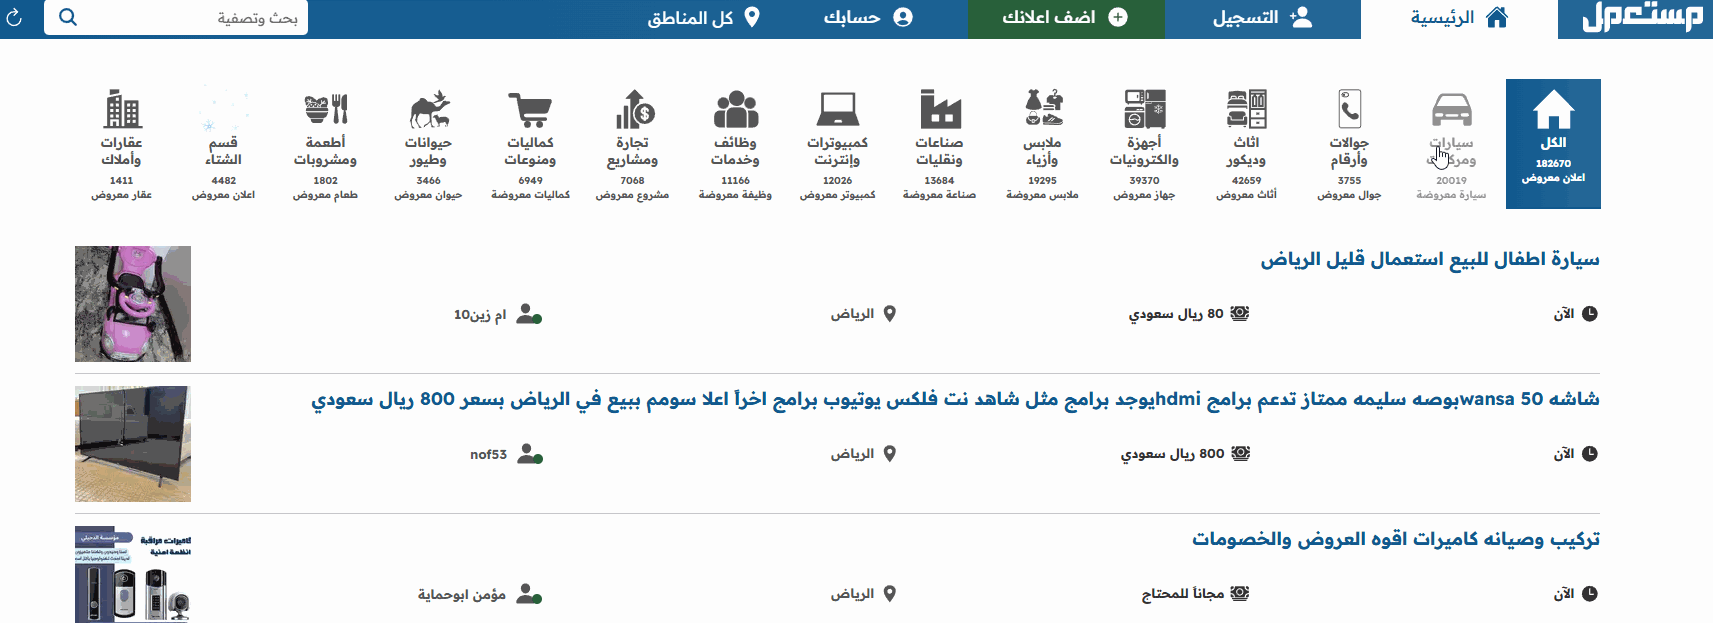The height and width of the screenshot is (623, 1713).
Task: Click the green add your ad button
Action: (x=1065, y=18)
